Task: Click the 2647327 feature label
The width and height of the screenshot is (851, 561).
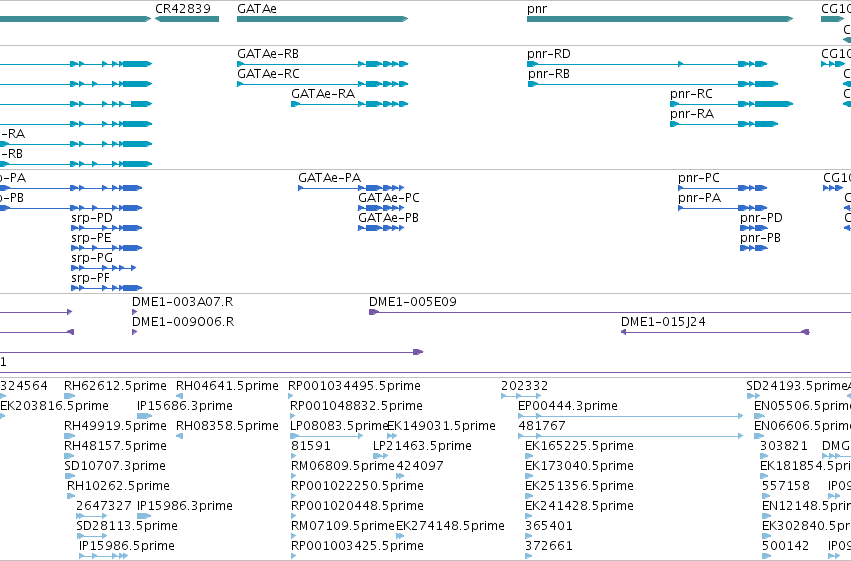Action: pos(104,507)
